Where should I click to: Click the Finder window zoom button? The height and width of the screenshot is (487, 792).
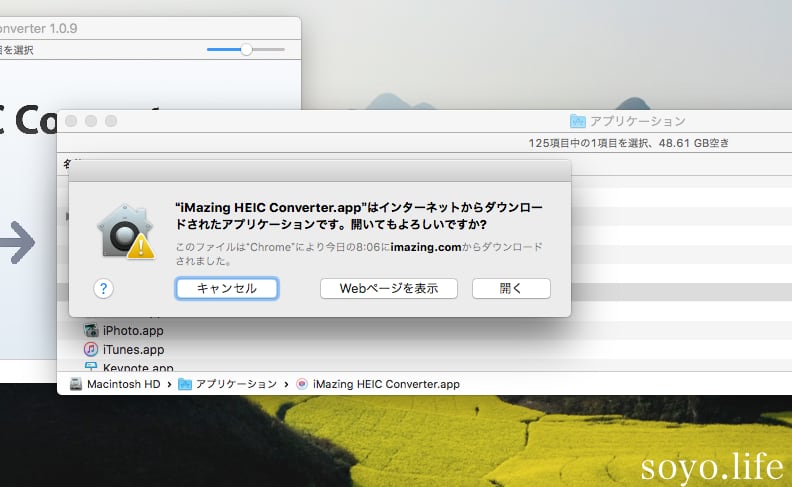tap(111, 121)
